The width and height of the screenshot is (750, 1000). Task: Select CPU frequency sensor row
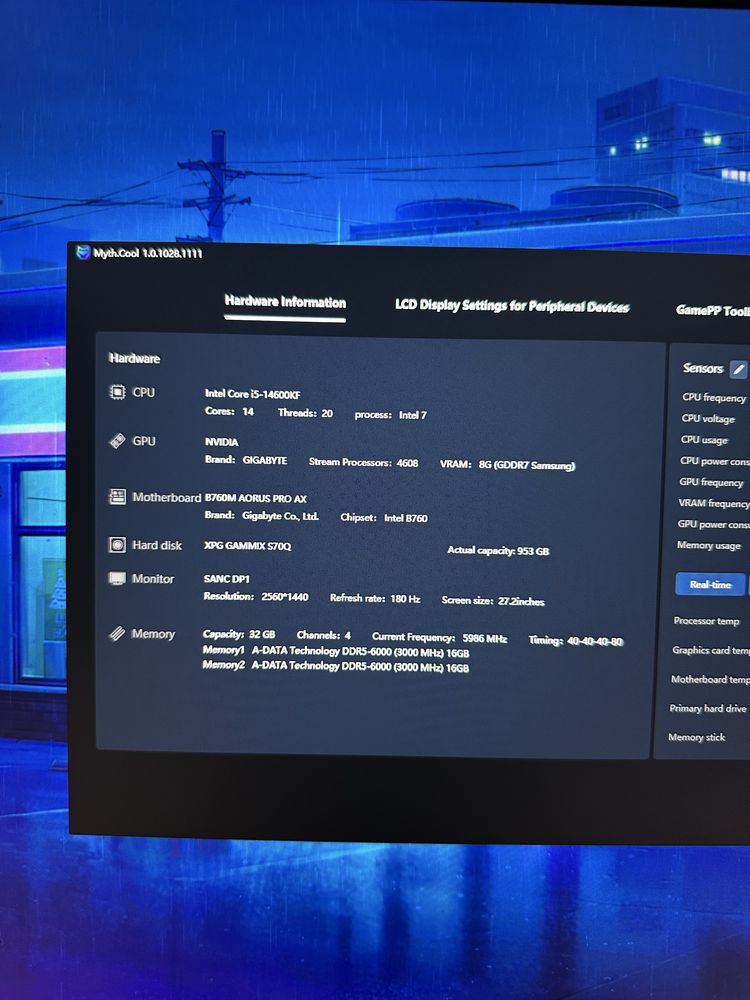714,397
